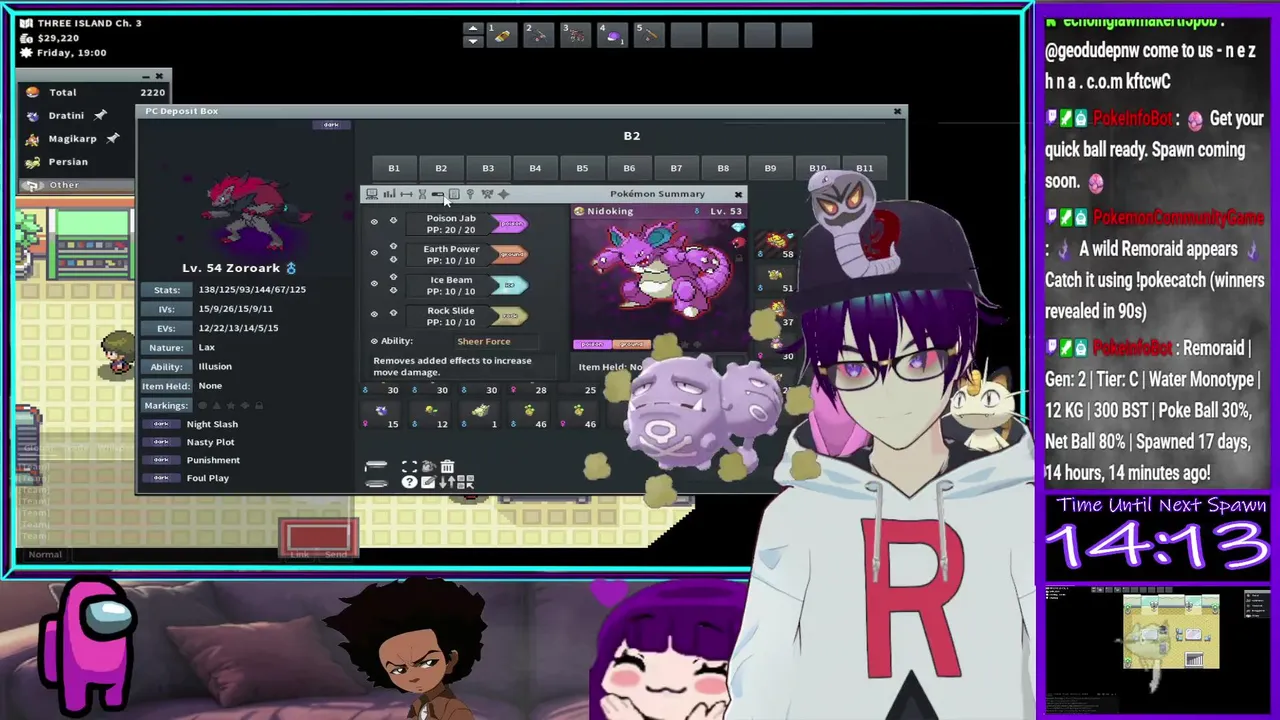Screen dimensions: 1280x720
Task: Click the IVs button for Zoroark
Action: (166, 309)
